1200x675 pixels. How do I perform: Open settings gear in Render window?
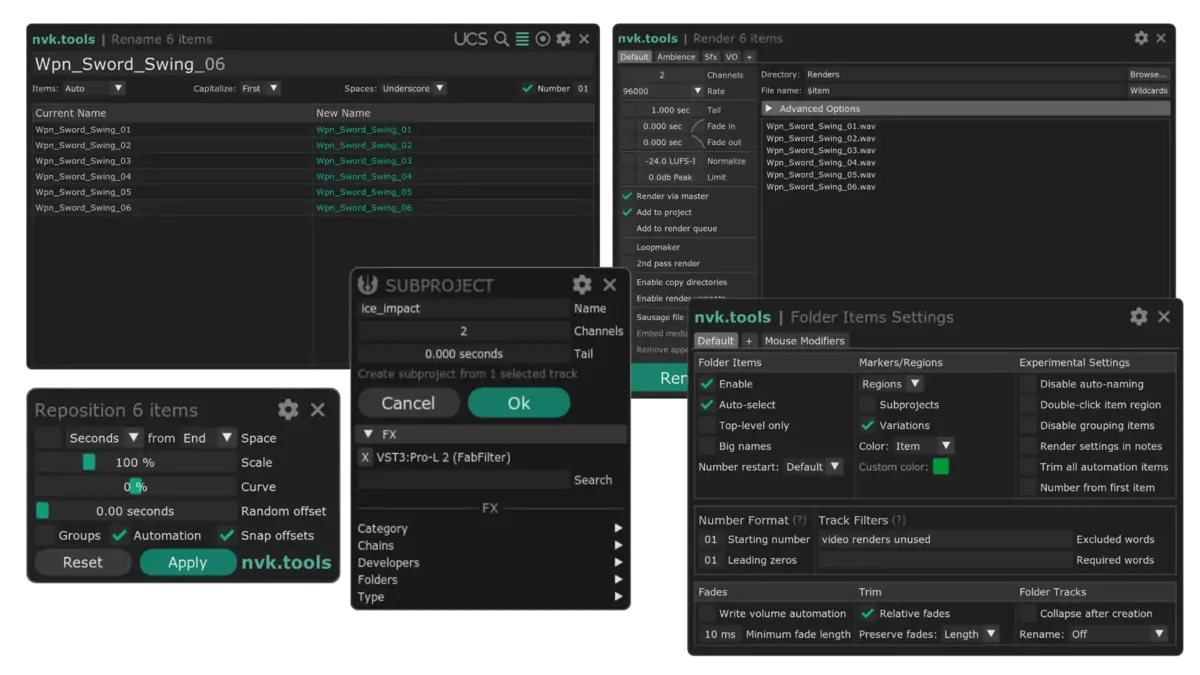coord(1141,38)
